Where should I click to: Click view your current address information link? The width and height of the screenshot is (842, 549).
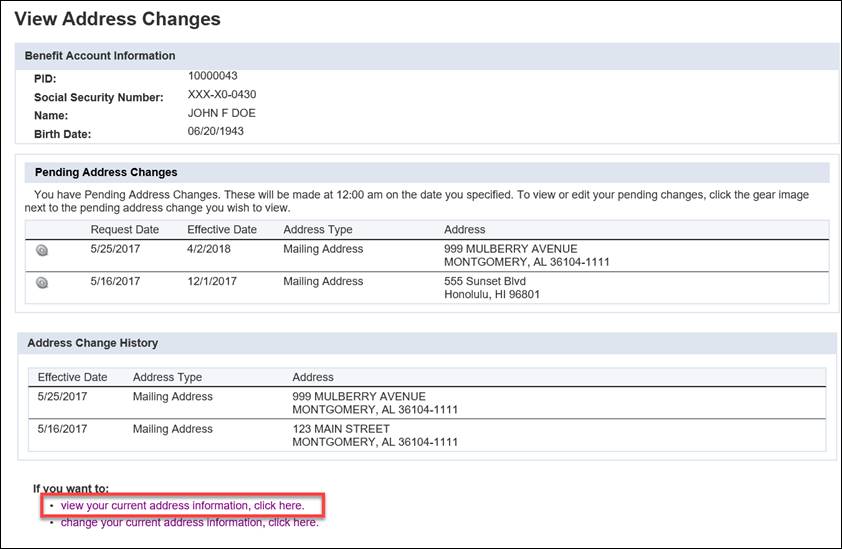point(182,505)
